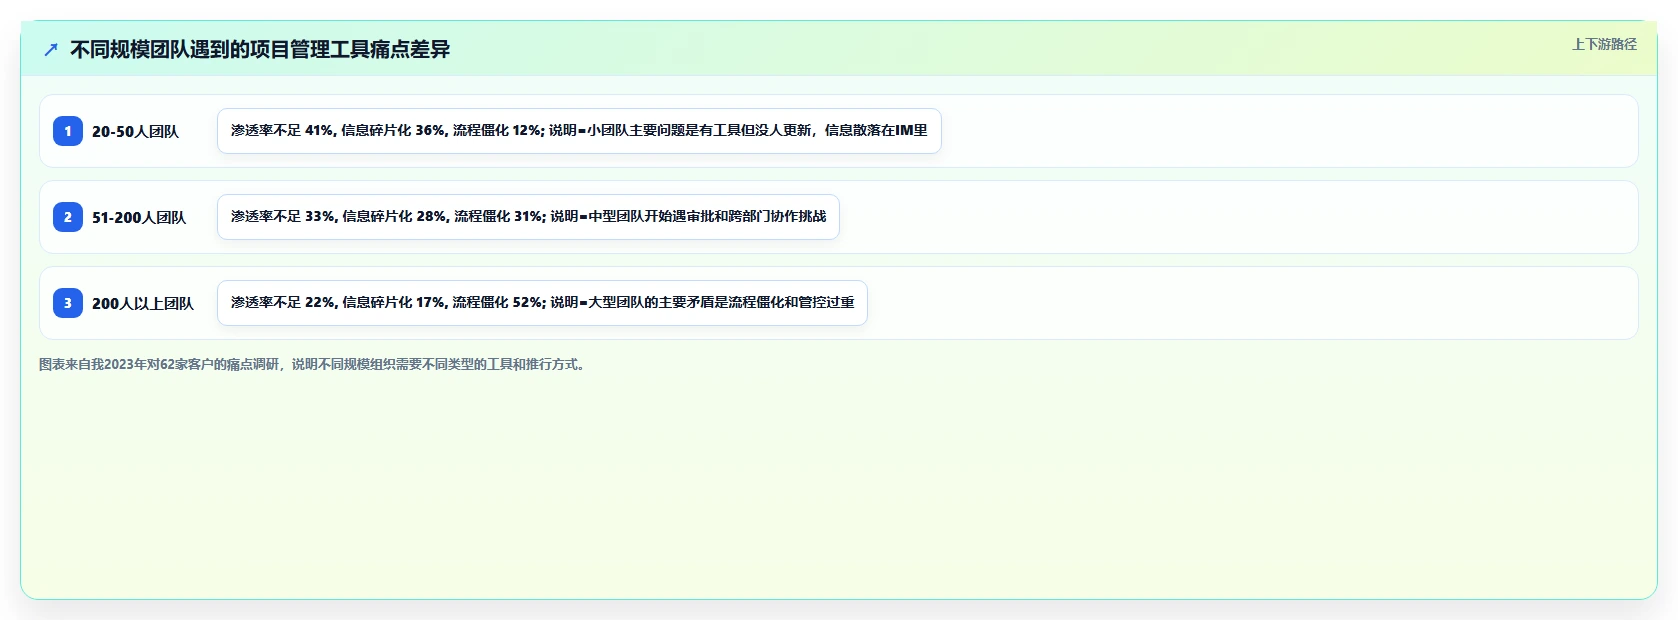
Task: Click the 上下游路径 label in the header
Action: pos(1604,44)
